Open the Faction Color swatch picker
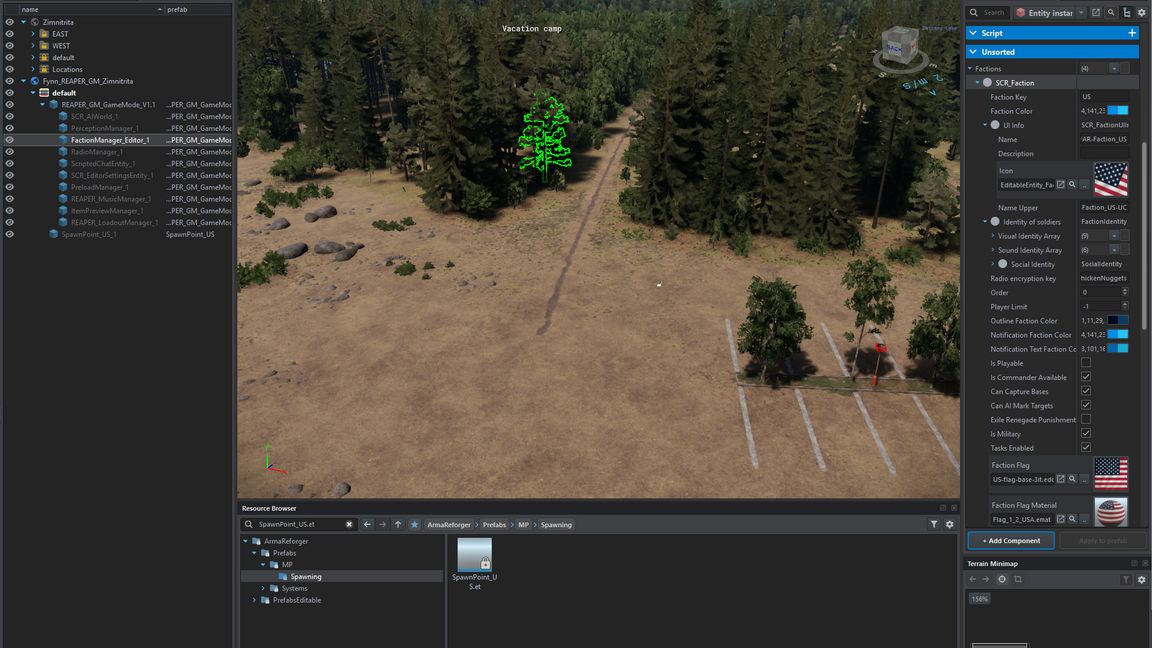Viewport: 1152px width, 648px height. point(1117,111)
